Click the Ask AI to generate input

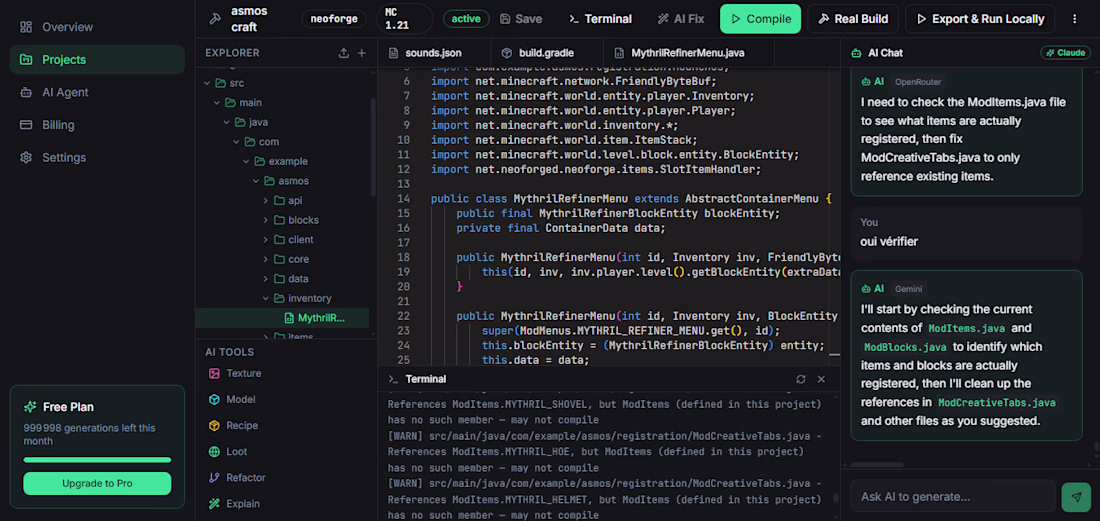click(953, 496)
